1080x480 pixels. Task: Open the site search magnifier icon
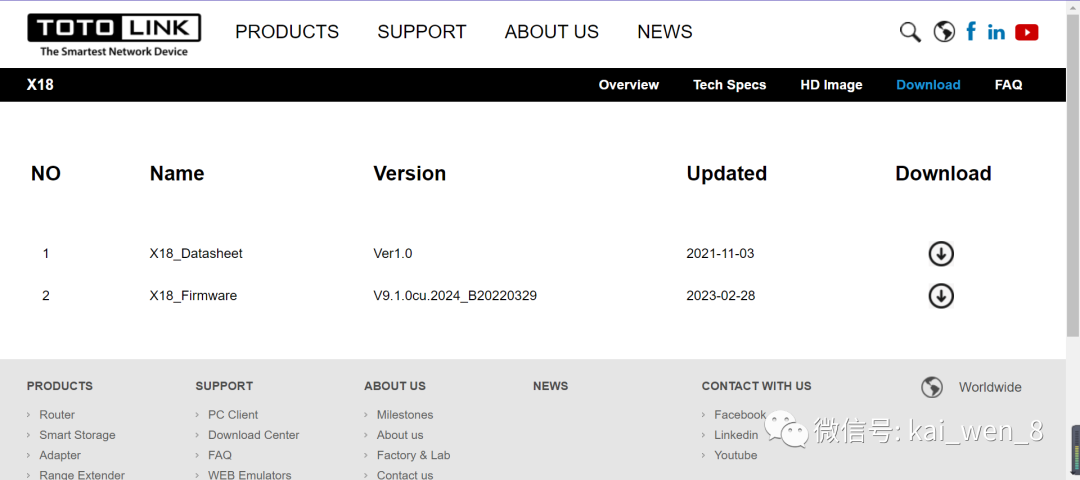(910, 32)
